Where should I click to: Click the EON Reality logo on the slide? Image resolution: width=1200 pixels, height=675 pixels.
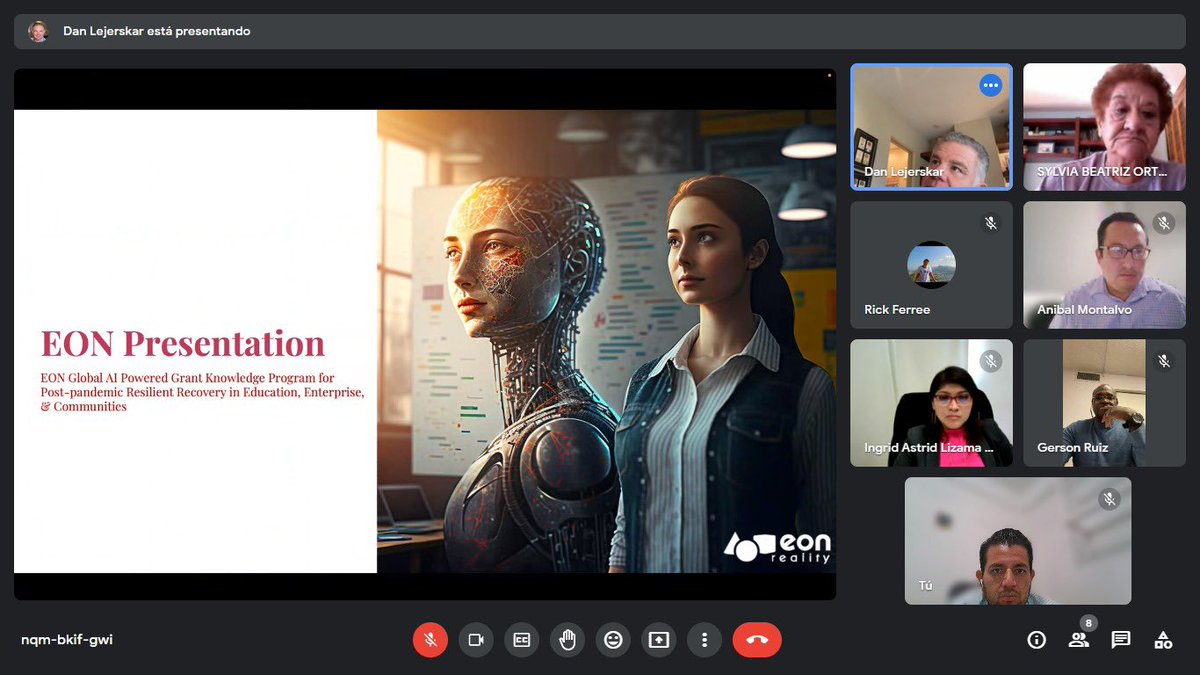[777, 547]
